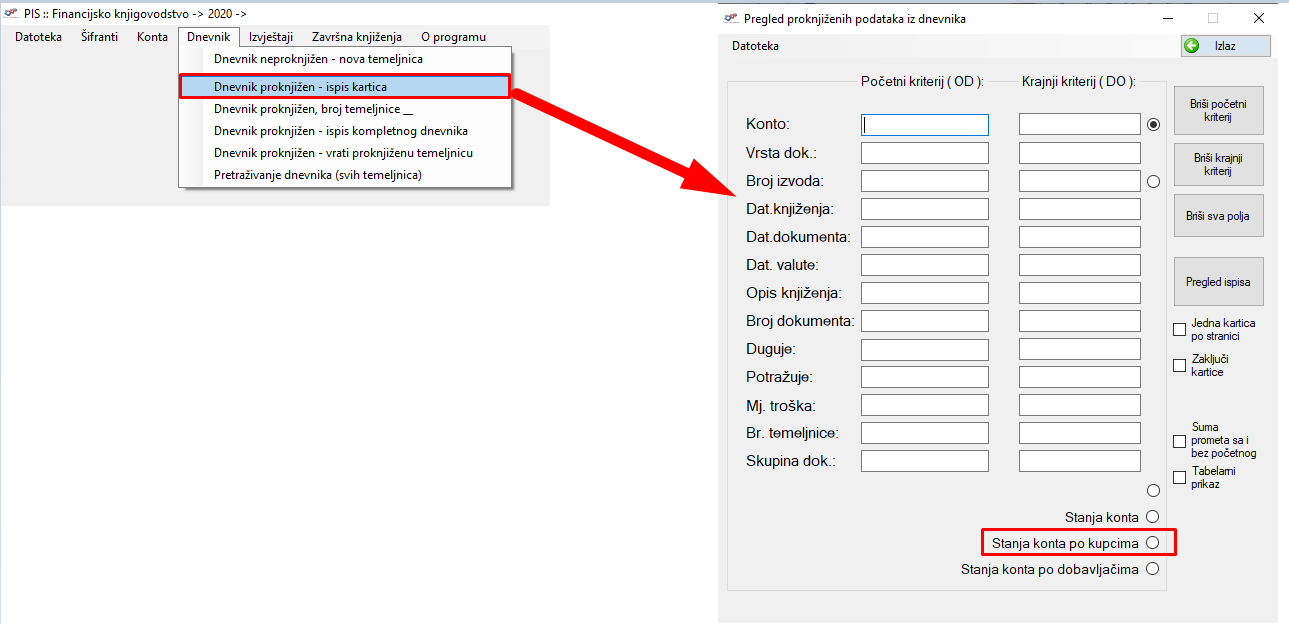Select the Broj izvoda radio button
This screenshot has width=1289, height=624.
point(1153,181)
